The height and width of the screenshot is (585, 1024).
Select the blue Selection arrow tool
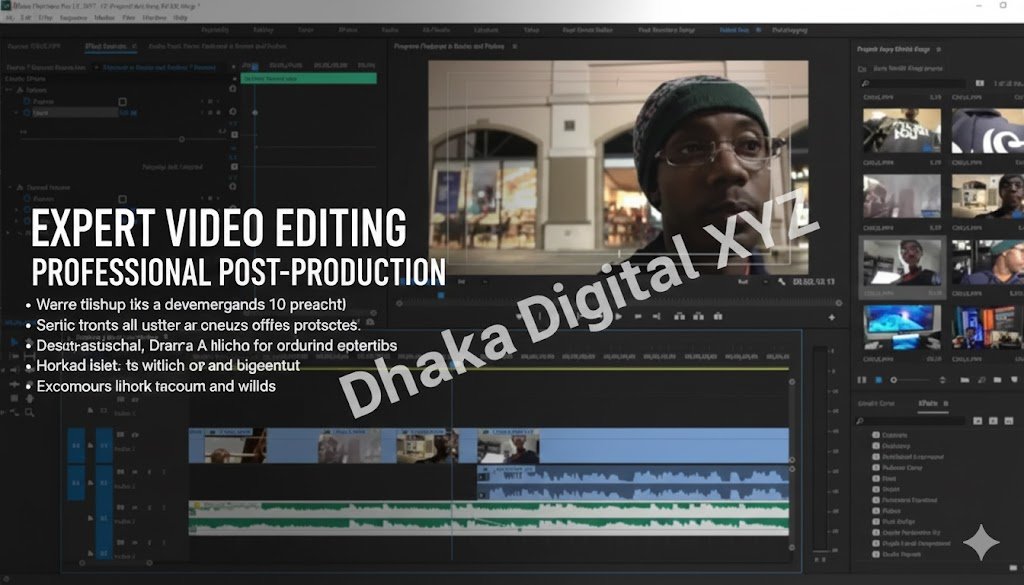point(16,341)
